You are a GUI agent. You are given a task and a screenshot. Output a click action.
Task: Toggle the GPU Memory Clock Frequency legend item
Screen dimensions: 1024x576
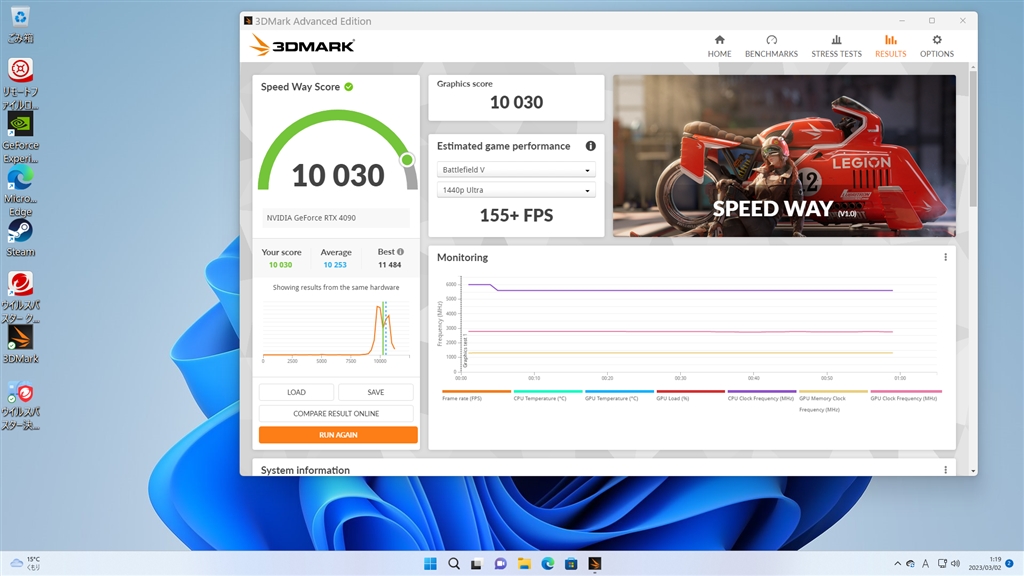tap(833, 401)
